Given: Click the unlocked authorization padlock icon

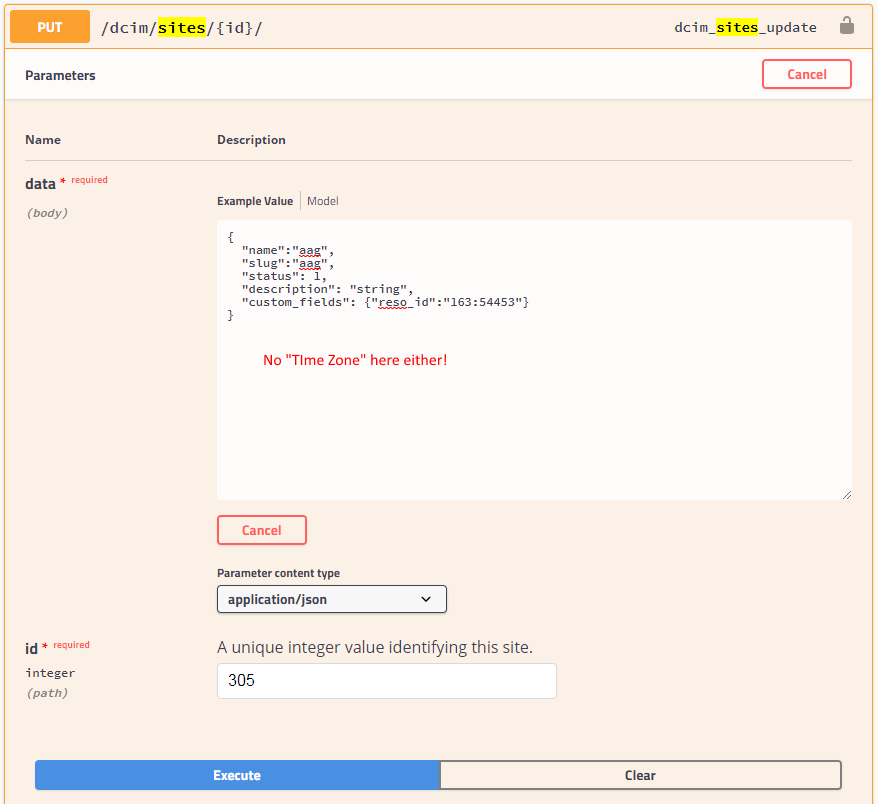Looking at the screenshot, I should [847, 27].
